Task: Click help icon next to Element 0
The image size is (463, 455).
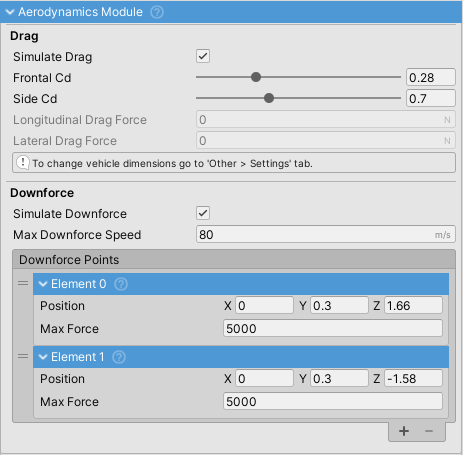Action: [121, 284]
